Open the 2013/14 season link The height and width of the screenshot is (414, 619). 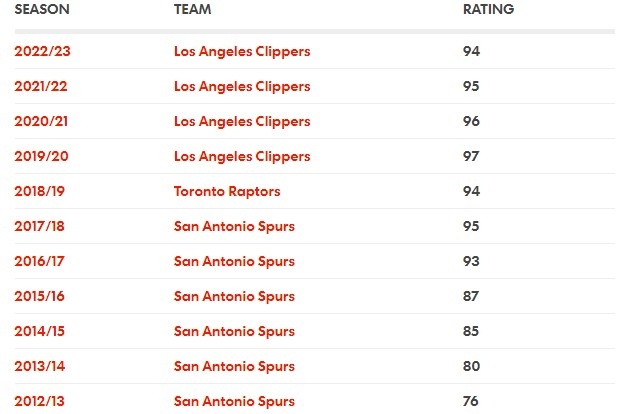click(x=39, y=366)
